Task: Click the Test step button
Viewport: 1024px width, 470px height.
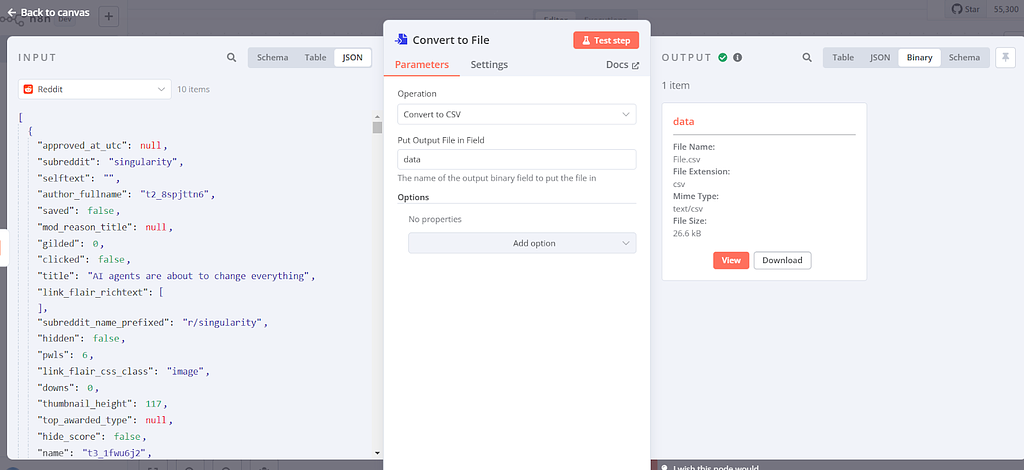Action: 605,40
